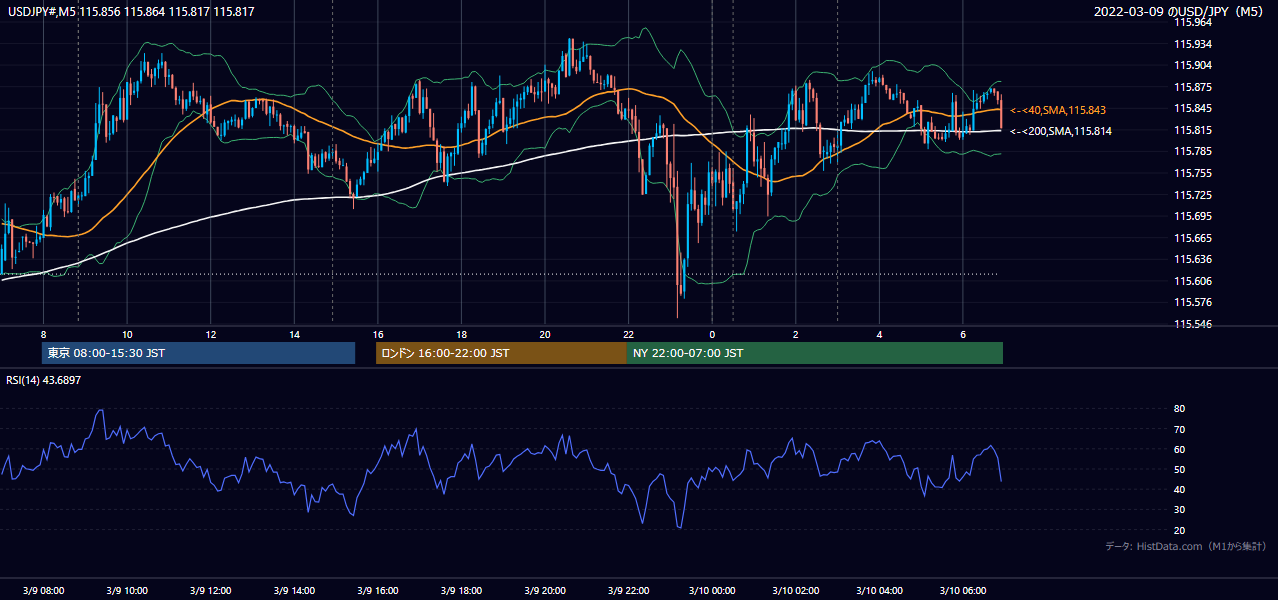This screenshot has height=600, width=1278.
Task: Click the 3/10 00:00 time label
Action: point(711,590)
